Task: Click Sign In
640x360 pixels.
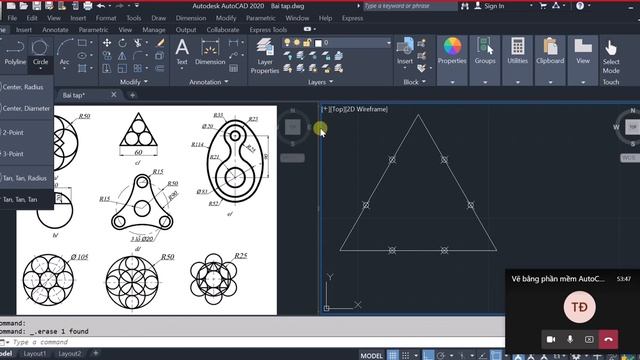Action: coord(489,6)
